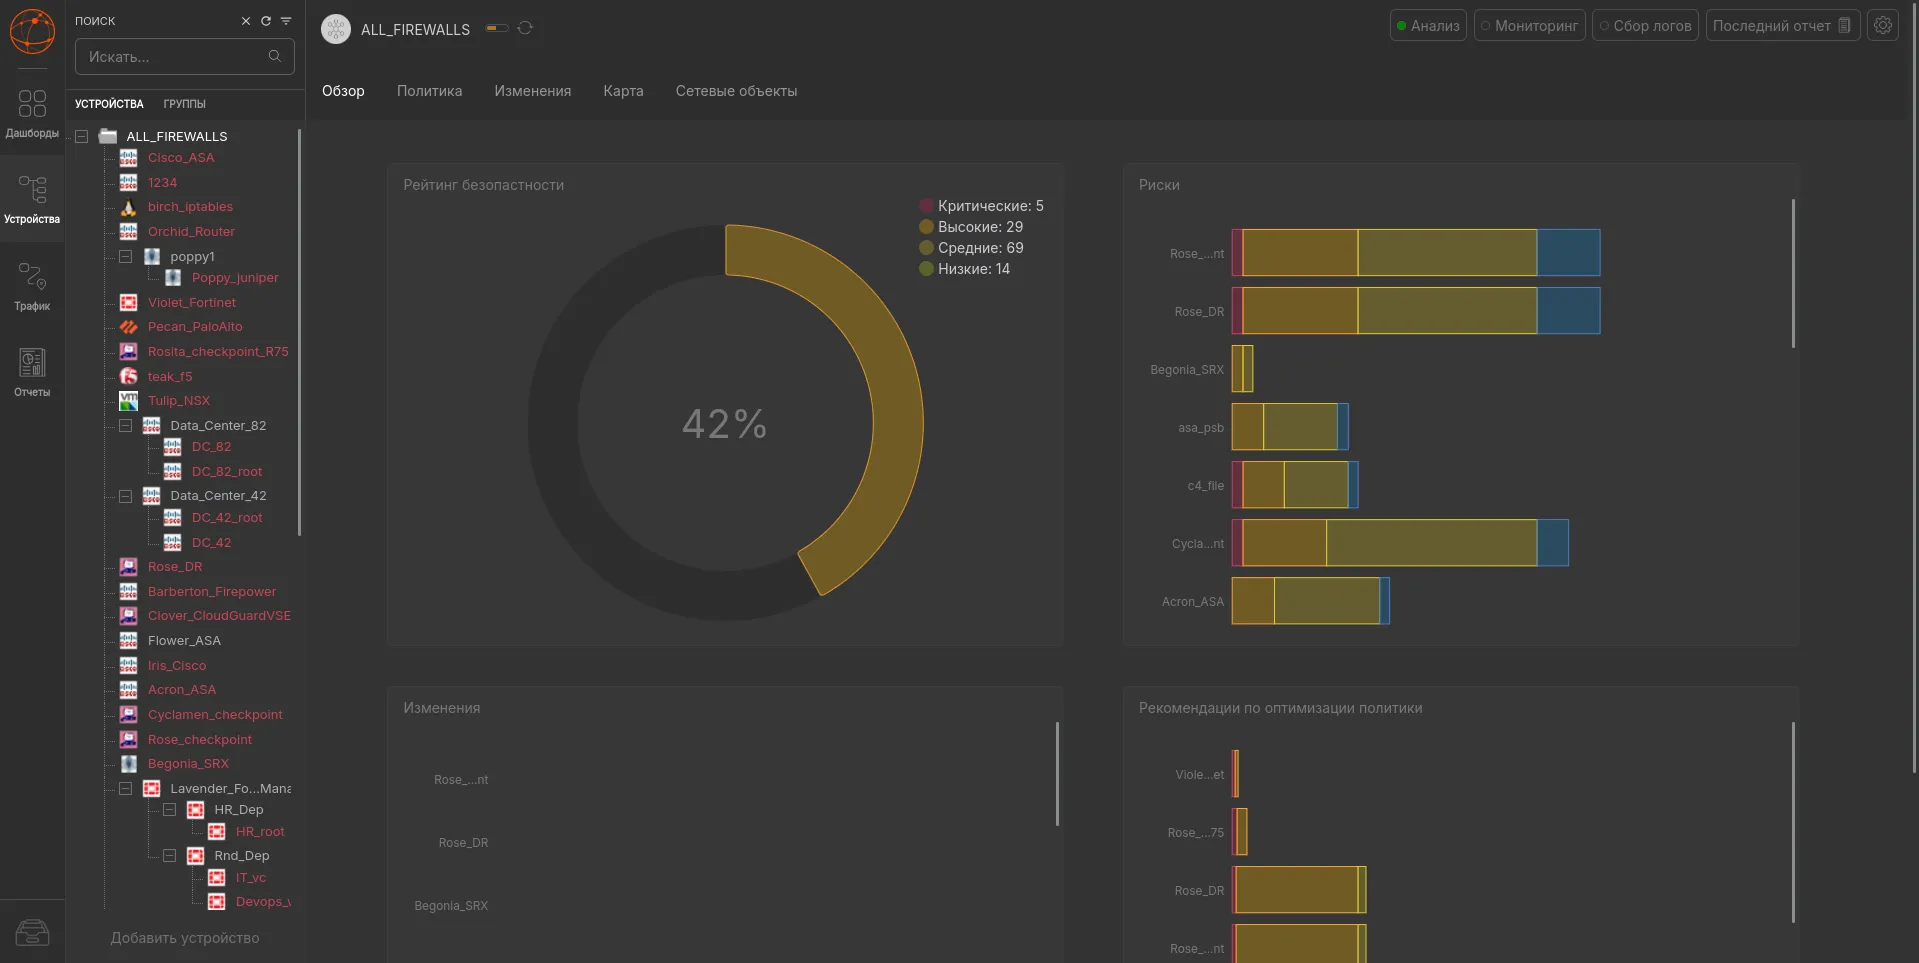
Task: Click the Критические legend color dot
Action: coord(926,206)
